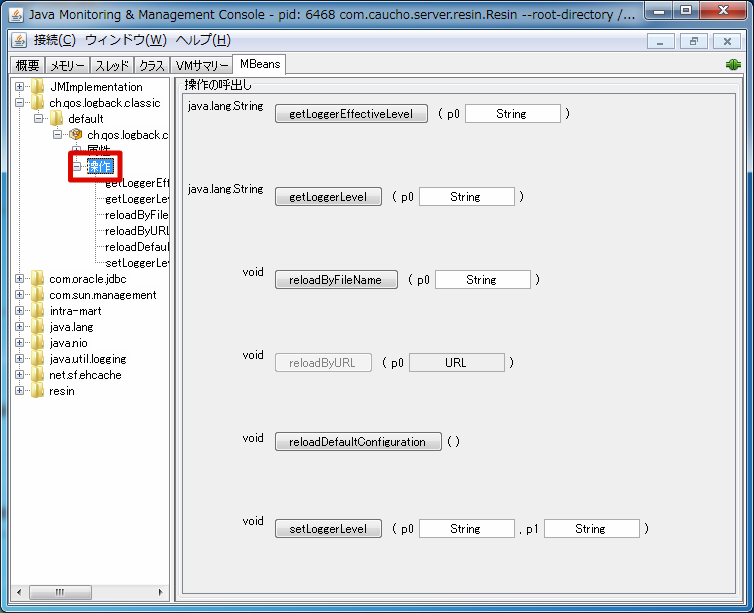Click the tree horizontal scrollbar thumb

tap(60, 592)
